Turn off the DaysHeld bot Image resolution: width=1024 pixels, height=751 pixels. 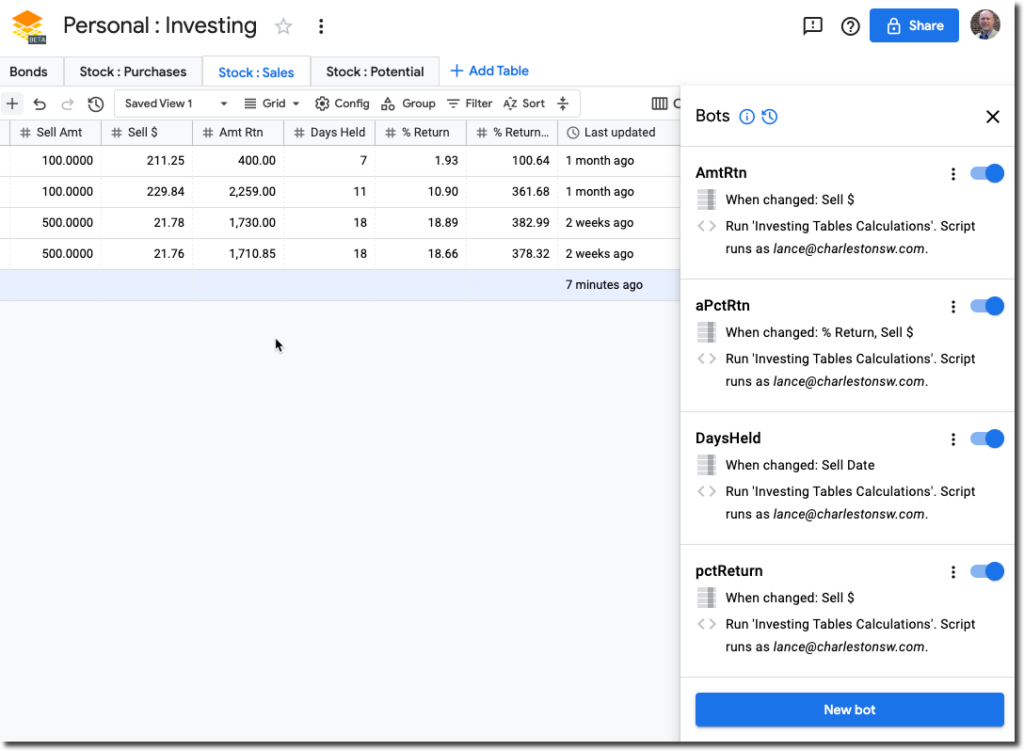click(x=987, y=439)
